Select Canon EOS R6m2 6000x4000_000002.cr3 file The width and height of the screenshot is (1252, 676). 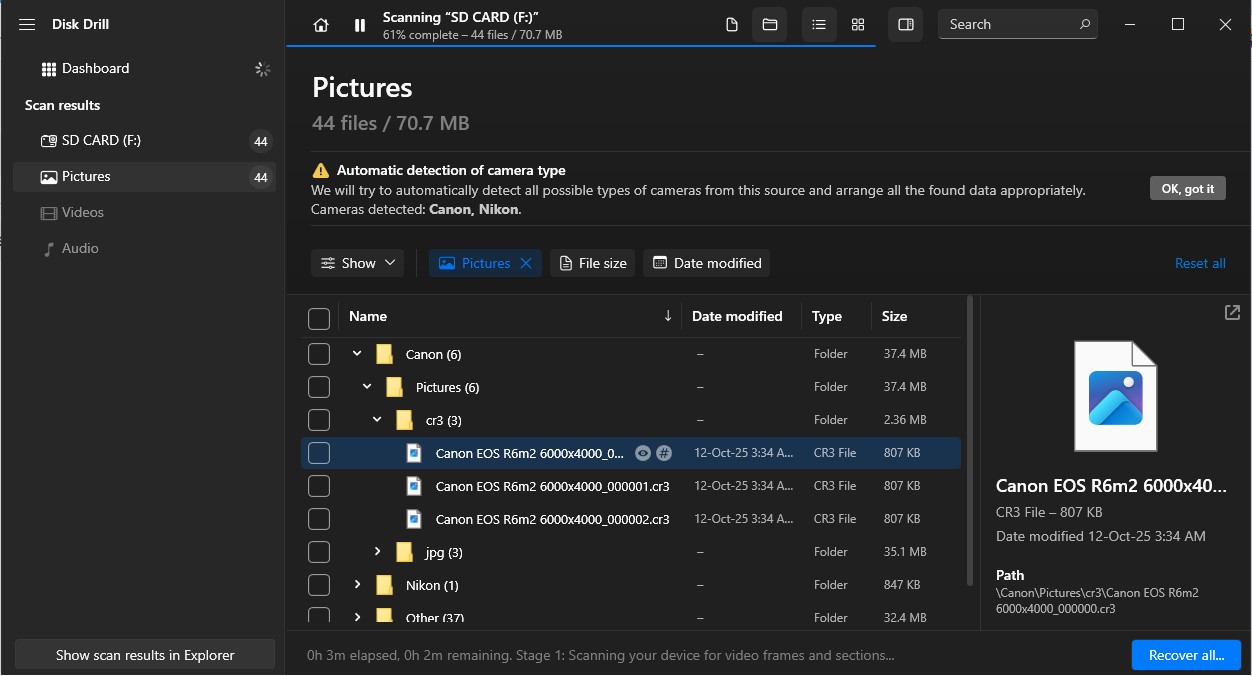click(552, 520)
